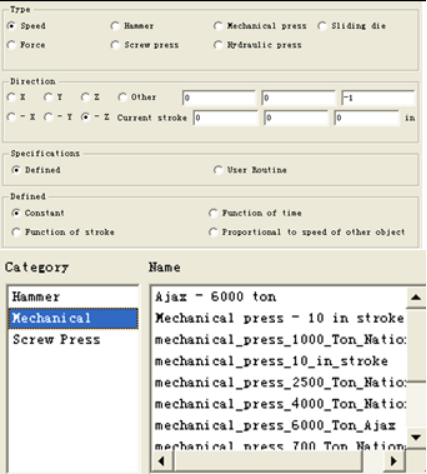Image resolution: width=427 pixels, height=474 pixels.
Task: Click the second direction vector field
Action: pyautogui.click(x=298, y=98)
